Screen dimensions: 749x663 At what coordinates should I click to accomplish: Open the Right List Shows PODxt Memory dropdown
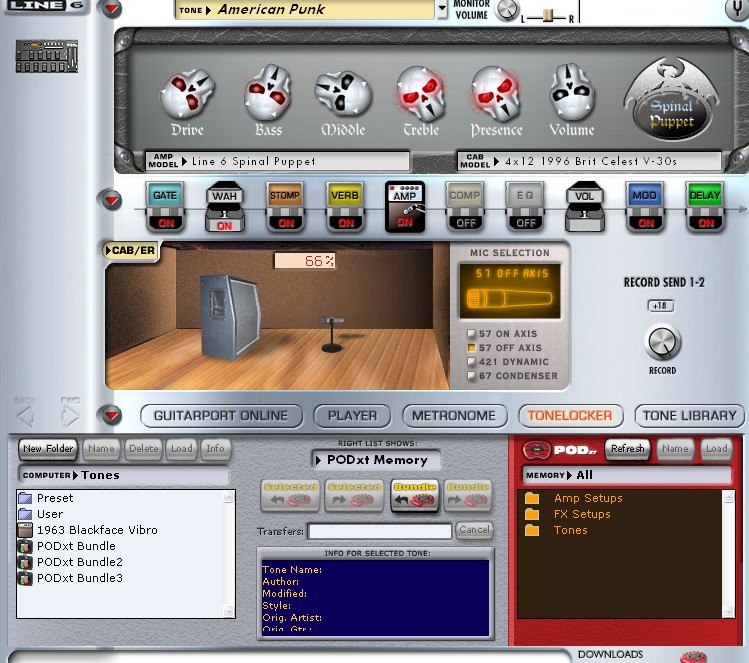coord(376,460)
